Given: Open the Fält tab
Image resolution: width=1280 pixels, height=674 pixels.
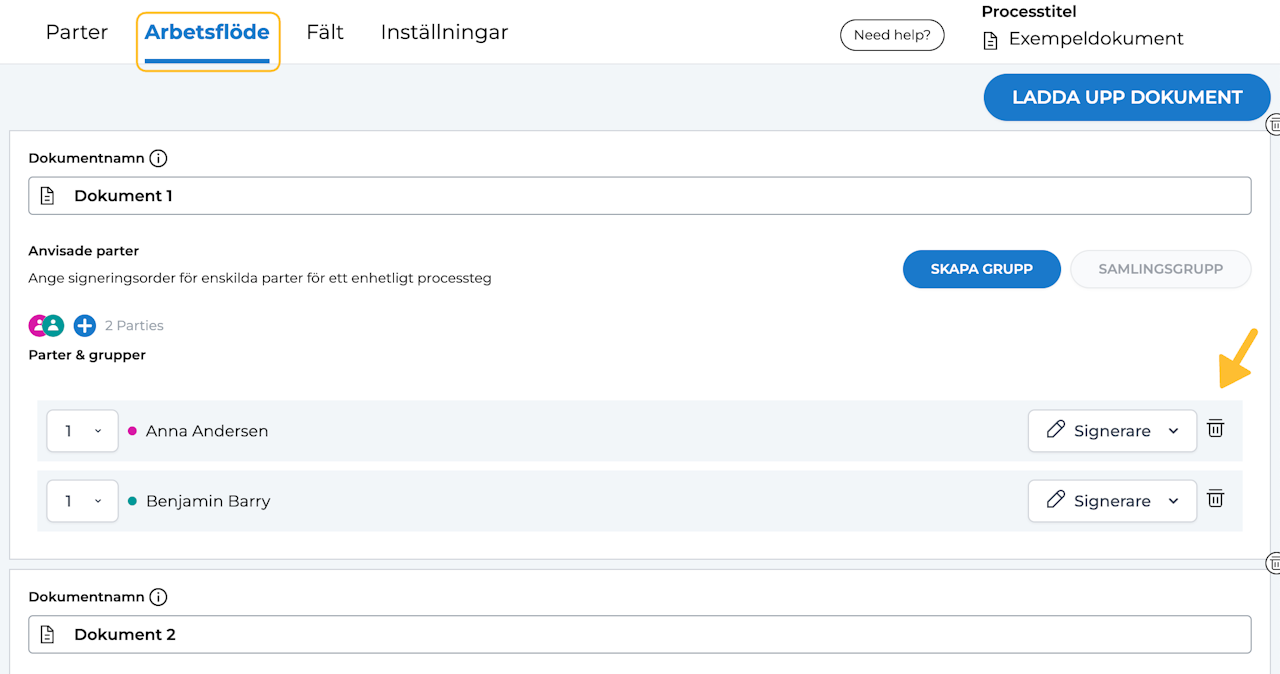Looking at the screenshot, I should [x=325, y=32].
